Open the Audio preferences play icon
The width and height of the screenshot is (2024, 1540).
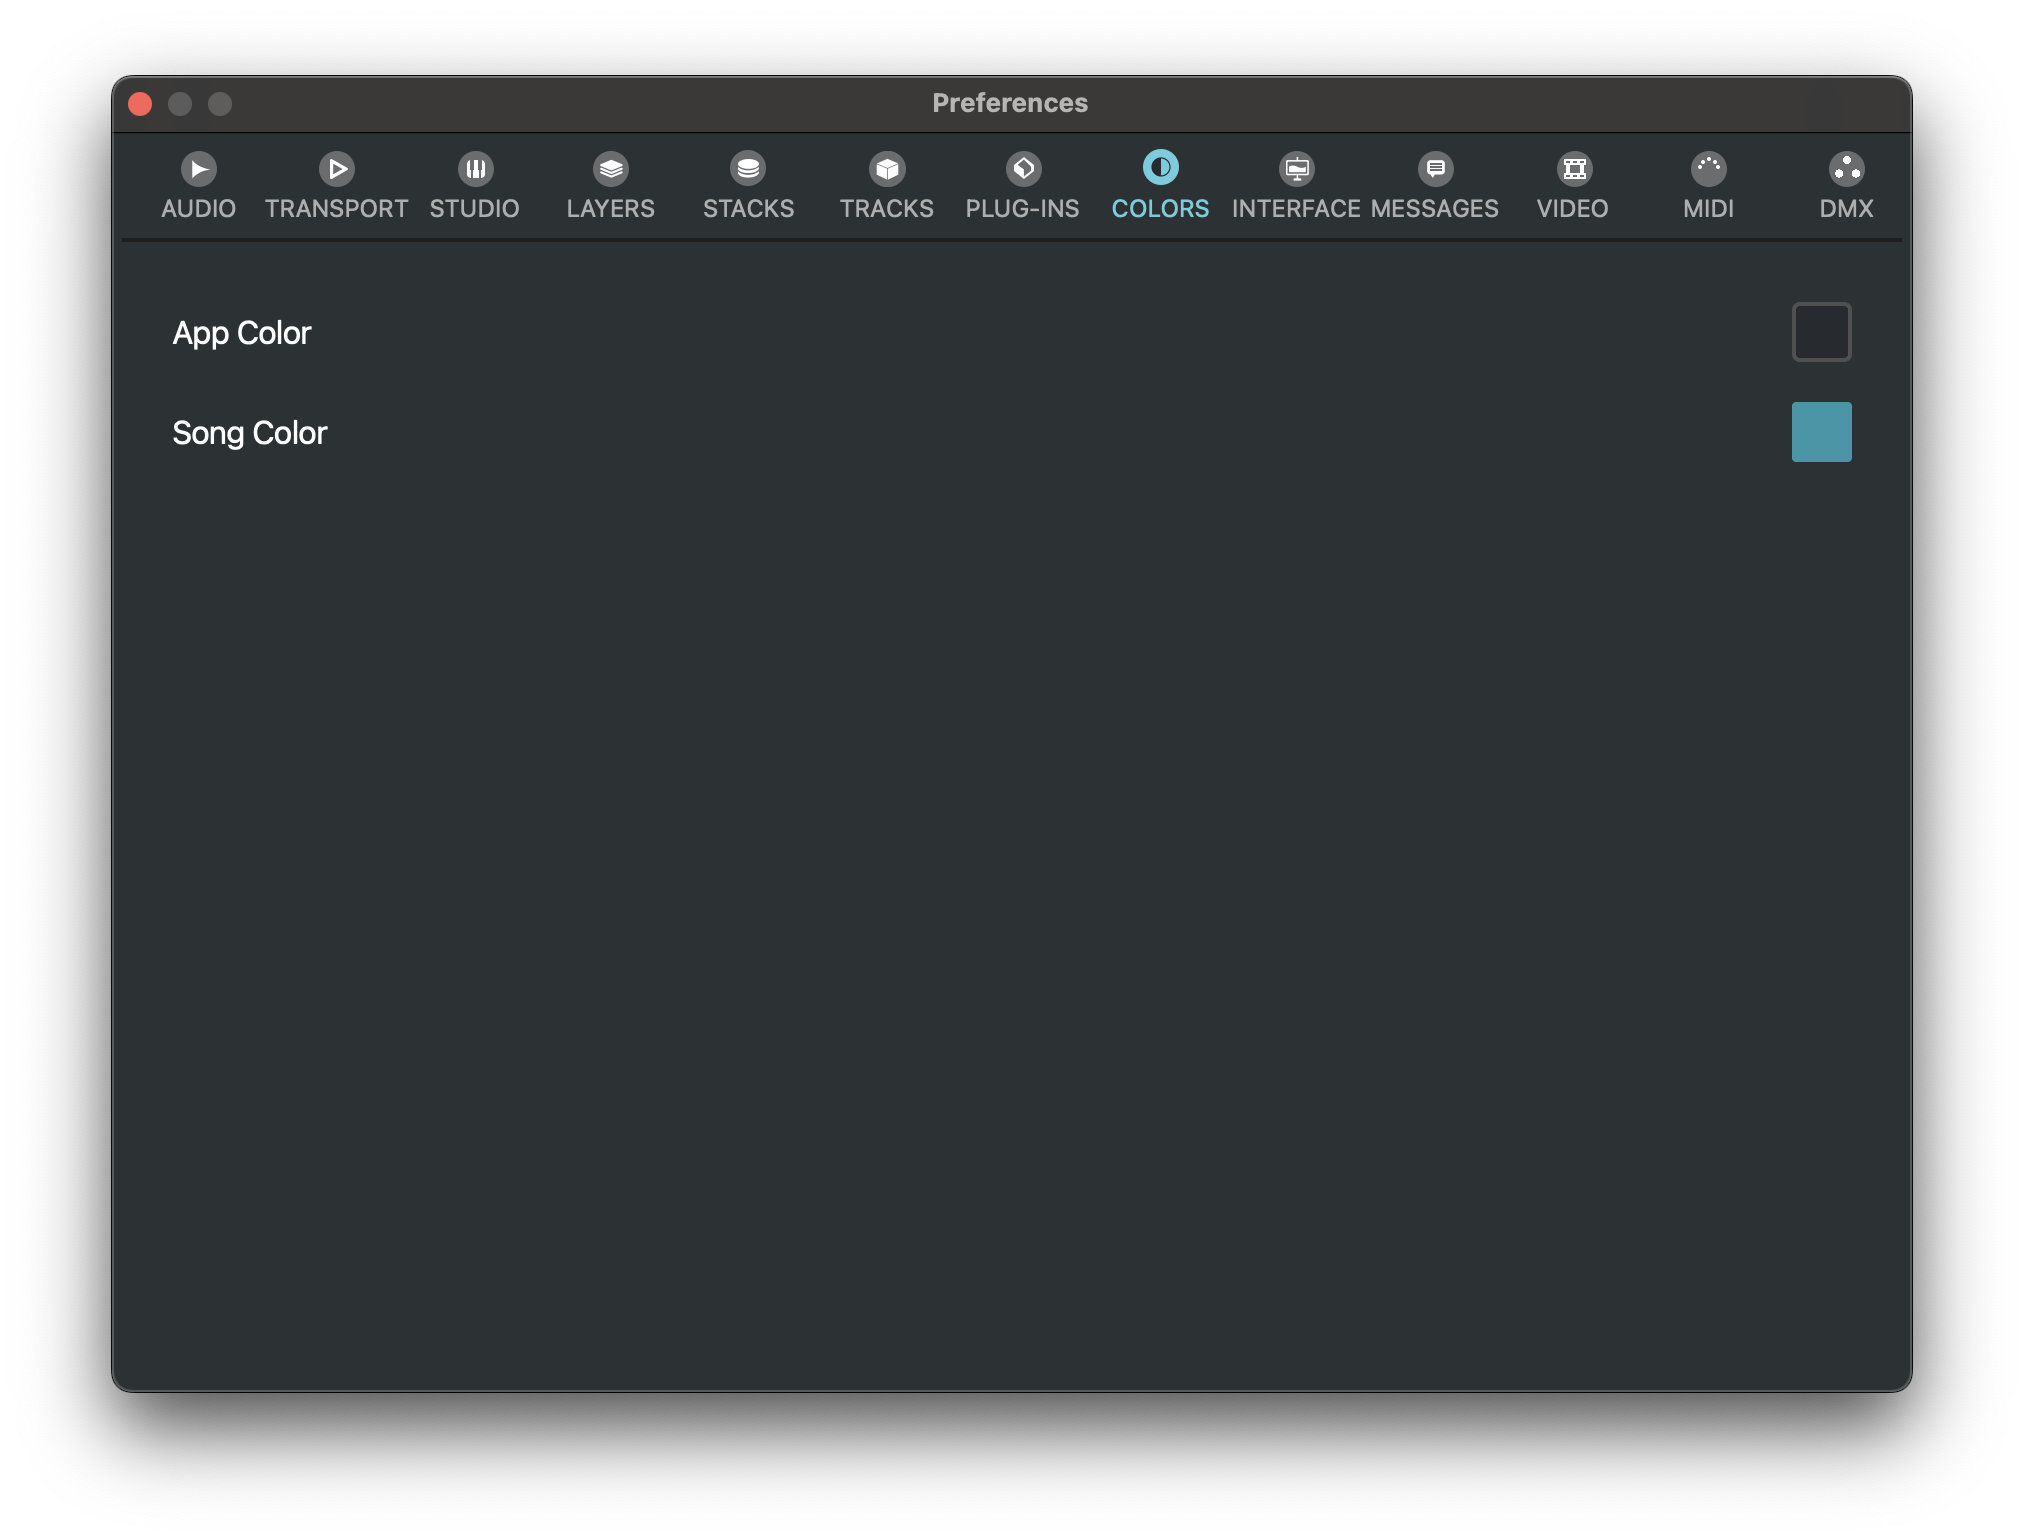point(199,169)
